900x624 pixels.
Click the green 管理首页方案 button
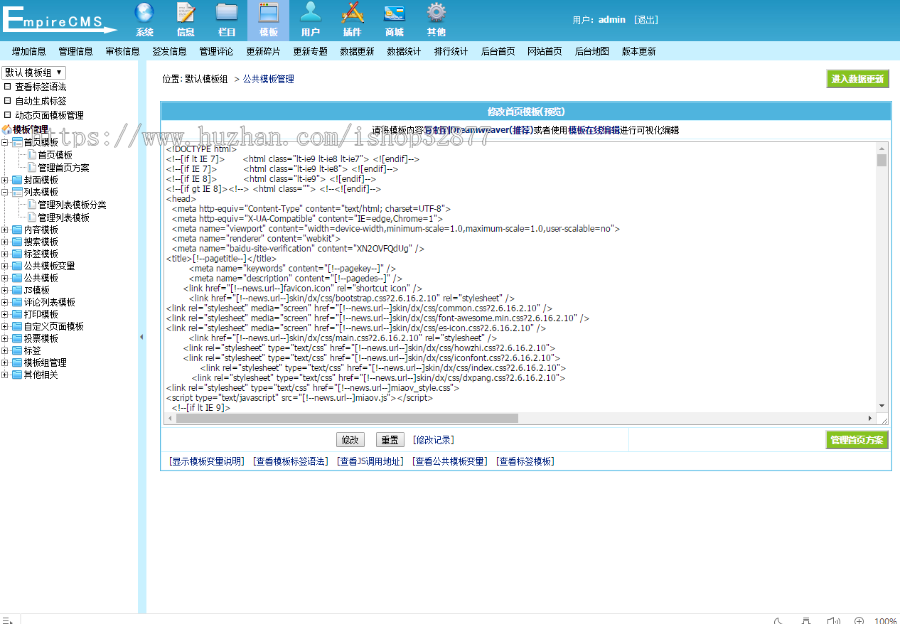coord(857,440)
